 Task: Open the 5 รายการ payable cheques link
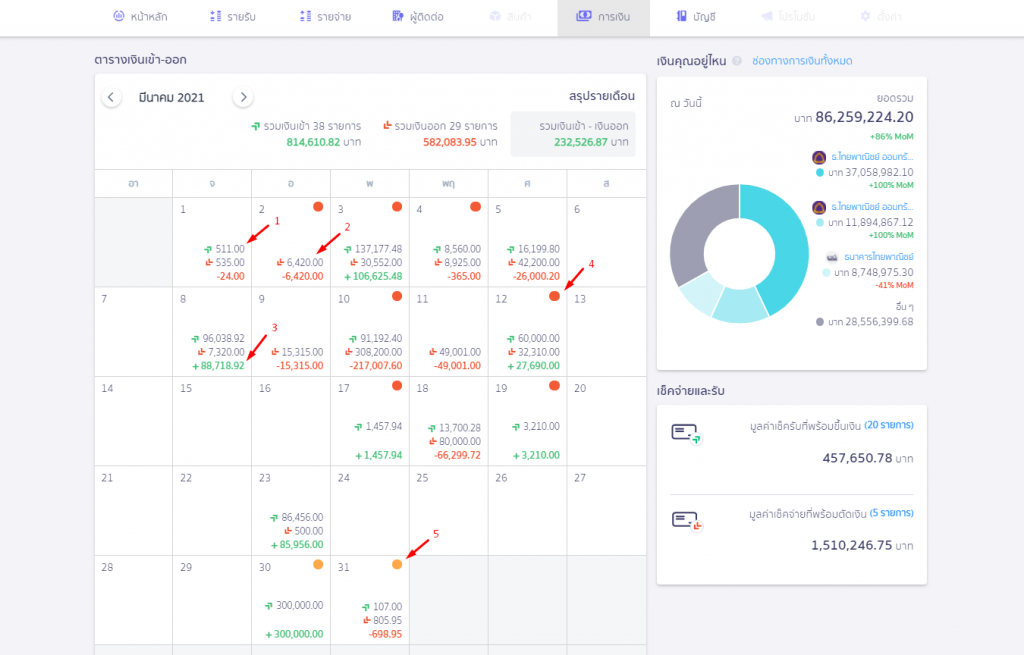tap(891, 513)
